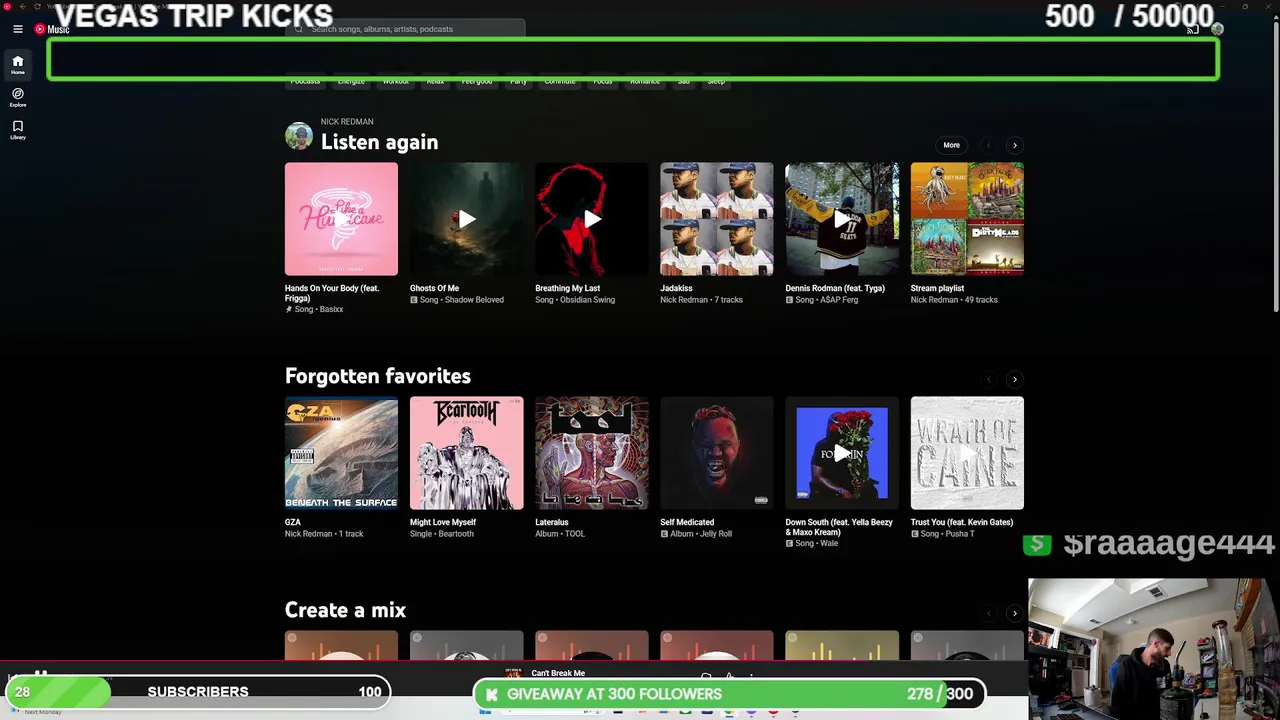Open the Jadakiss playlist cover
Image resolution: width=1280 pixels, height=720 pixels.
pos(716,219)
